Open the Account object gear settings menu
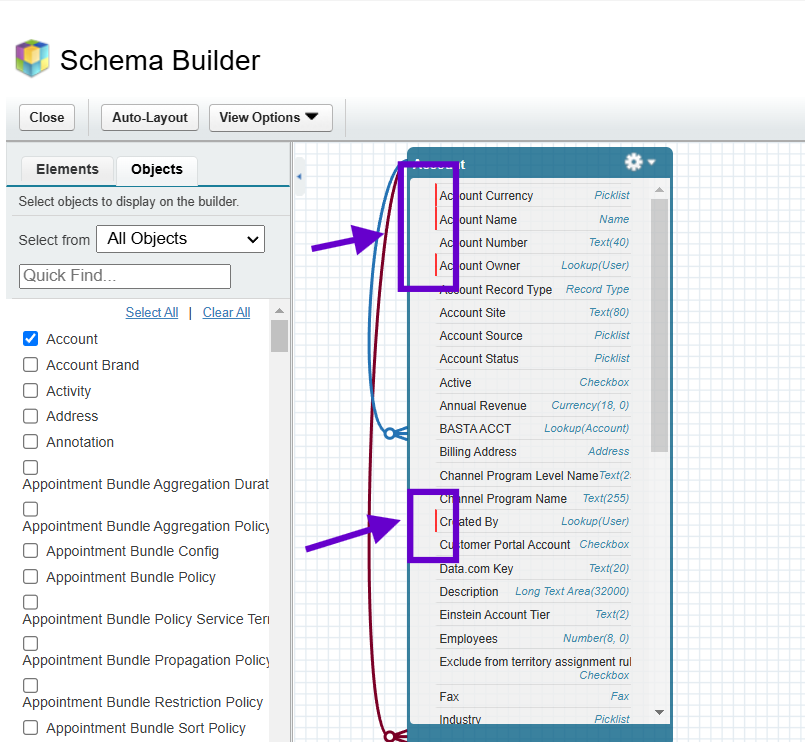Screen dimensions: 805x742 (x=640, y=162)
